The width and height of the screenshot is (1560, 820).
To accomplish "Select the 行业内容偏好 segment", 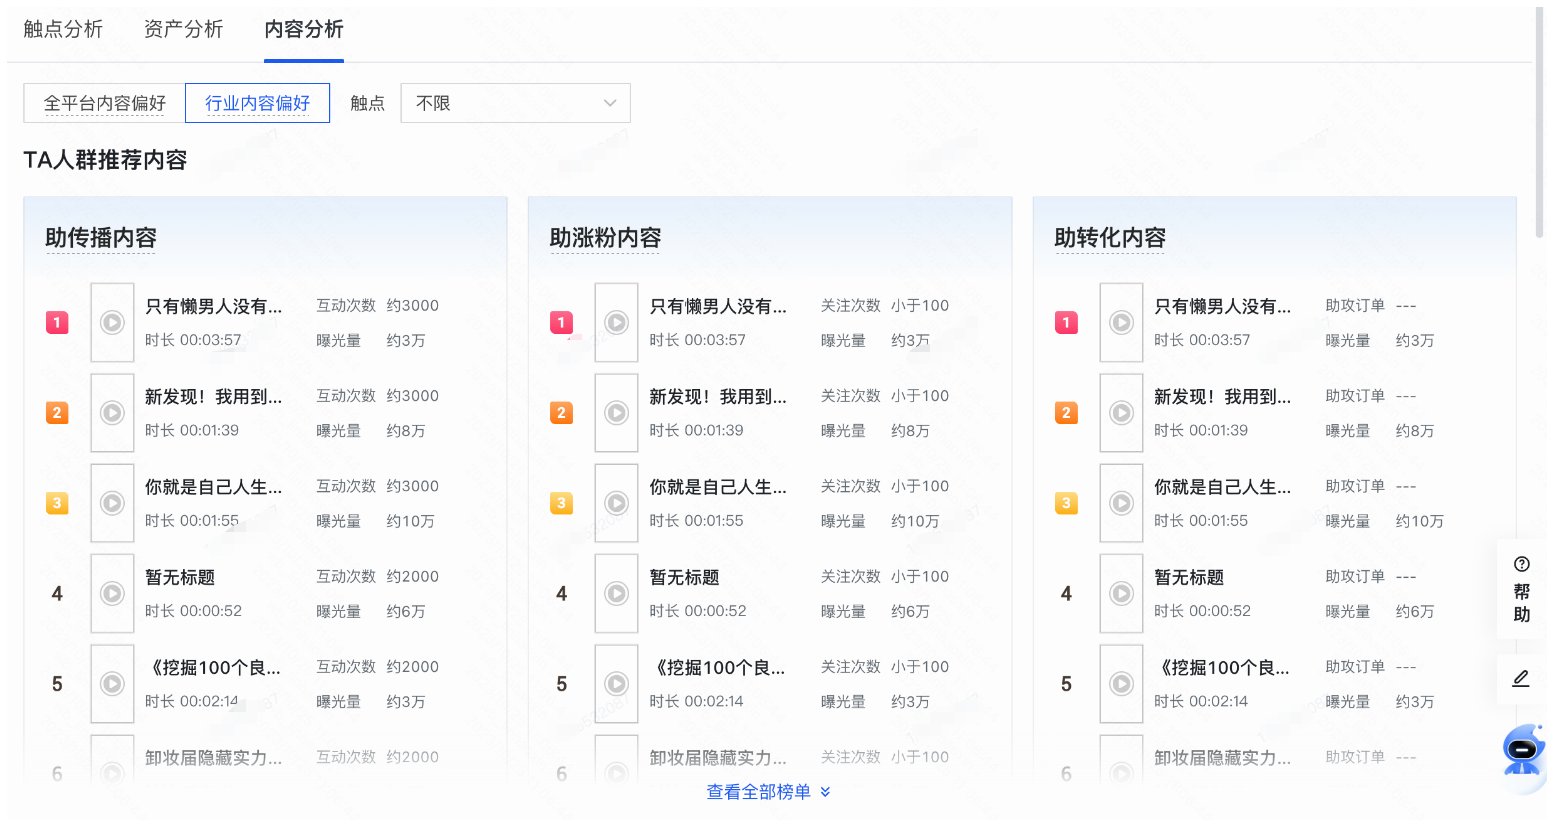I will (x=257, y=103).
